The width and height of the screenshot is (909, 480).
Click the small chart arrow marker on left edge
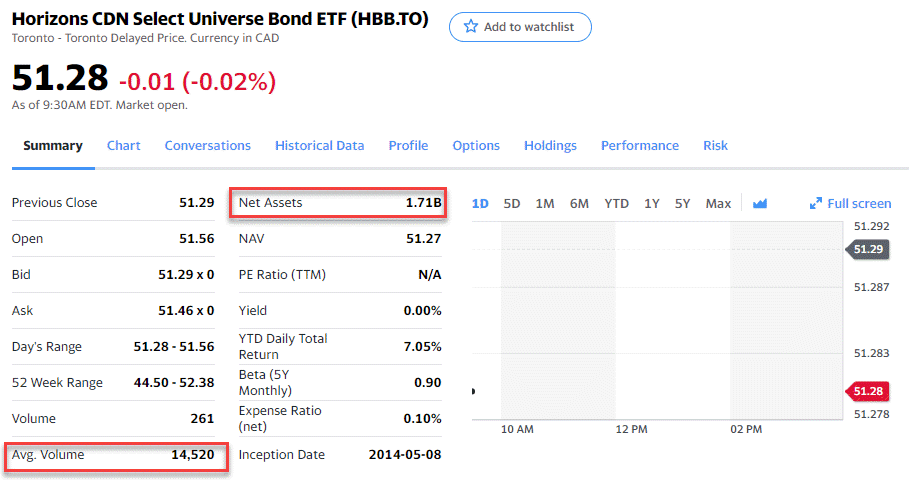(474, 391)
